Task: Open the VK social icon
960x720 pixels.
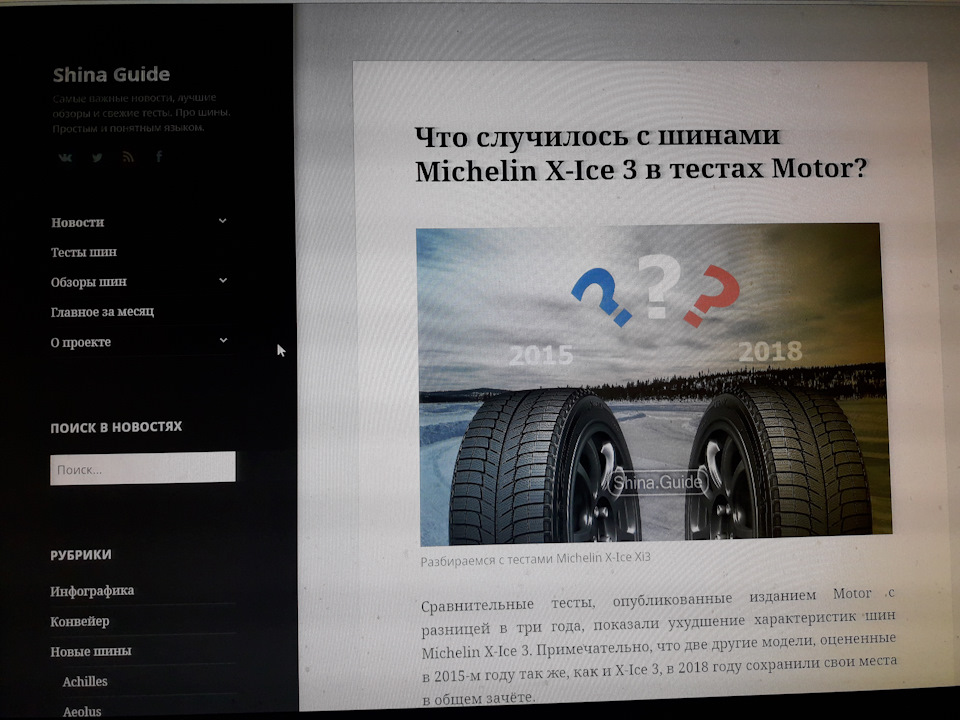Action: (65, 157)
